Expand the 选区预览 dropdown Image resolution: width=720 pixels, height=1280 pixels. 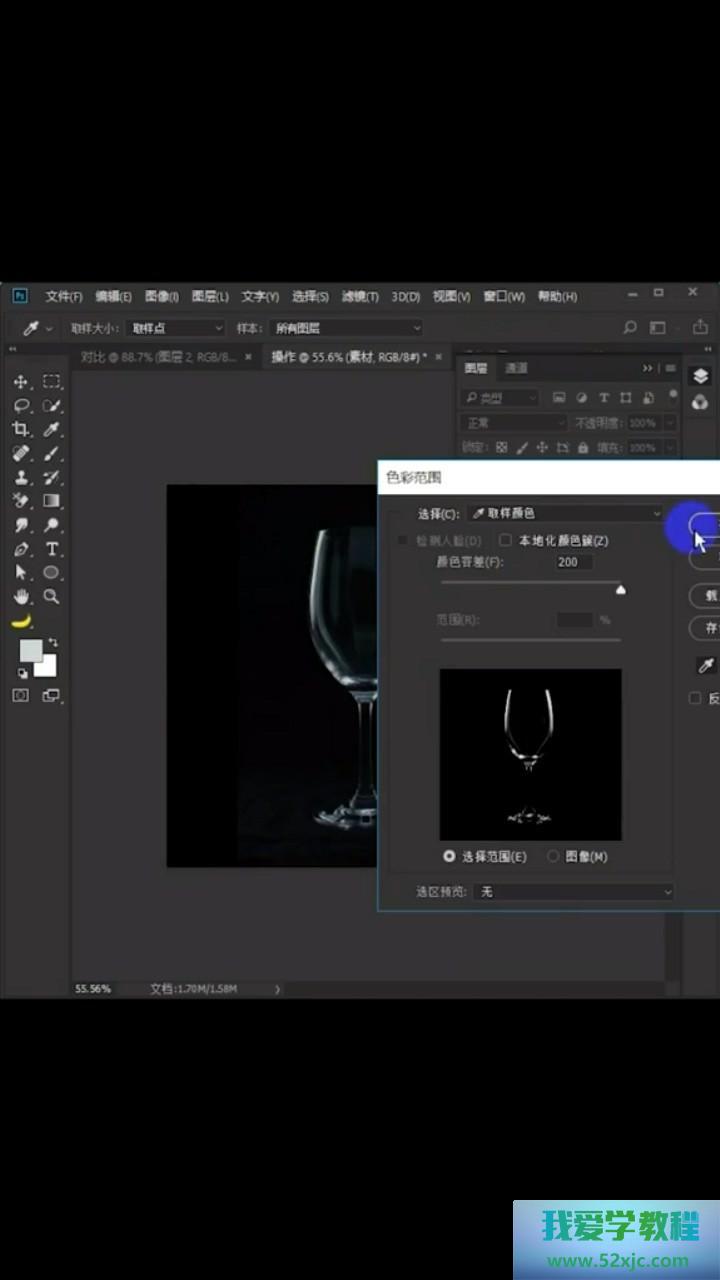574,892
